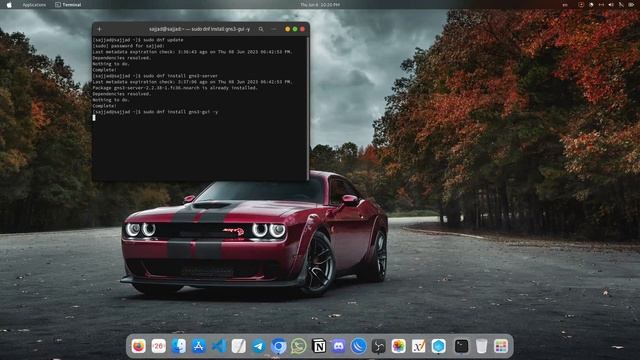
Task: Switch to Terminal via dock icon
Action: click(462, 346)
